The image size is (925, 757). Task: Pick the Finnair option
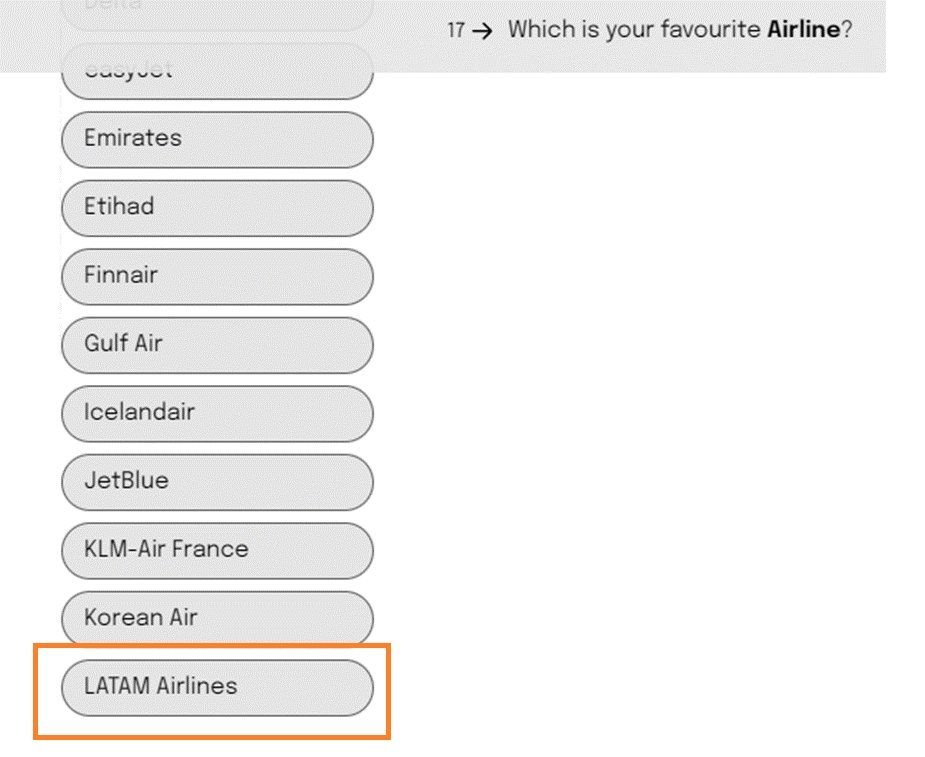coord(217,277)
